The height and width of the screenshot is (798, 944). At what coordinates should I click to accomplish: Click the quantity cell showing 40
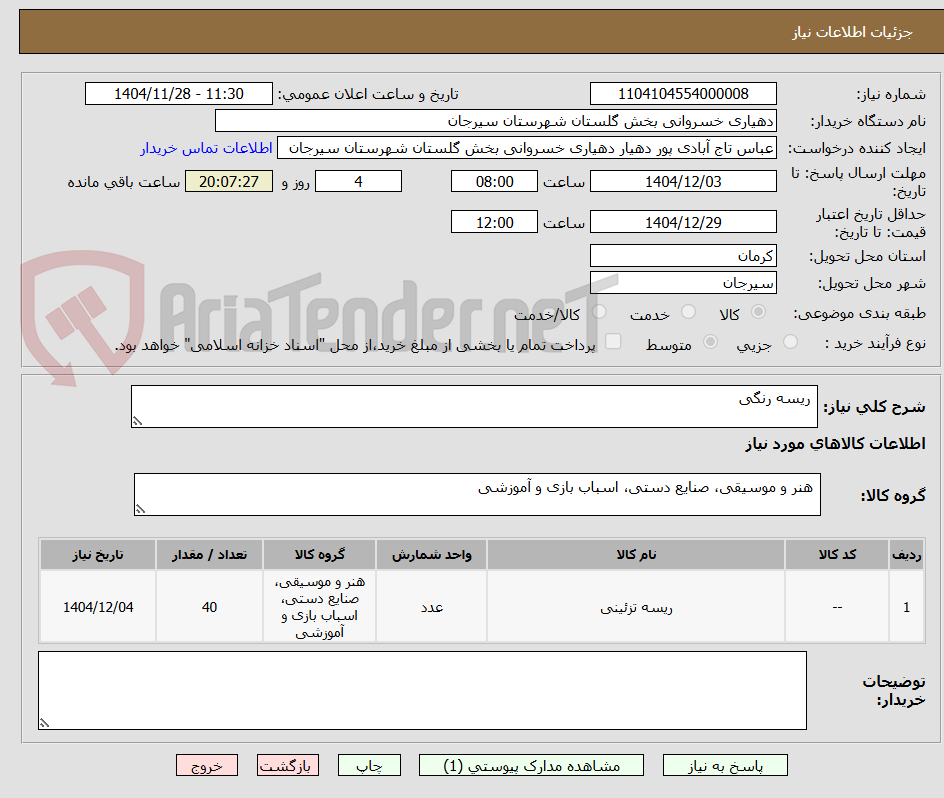tap(210, 607)
